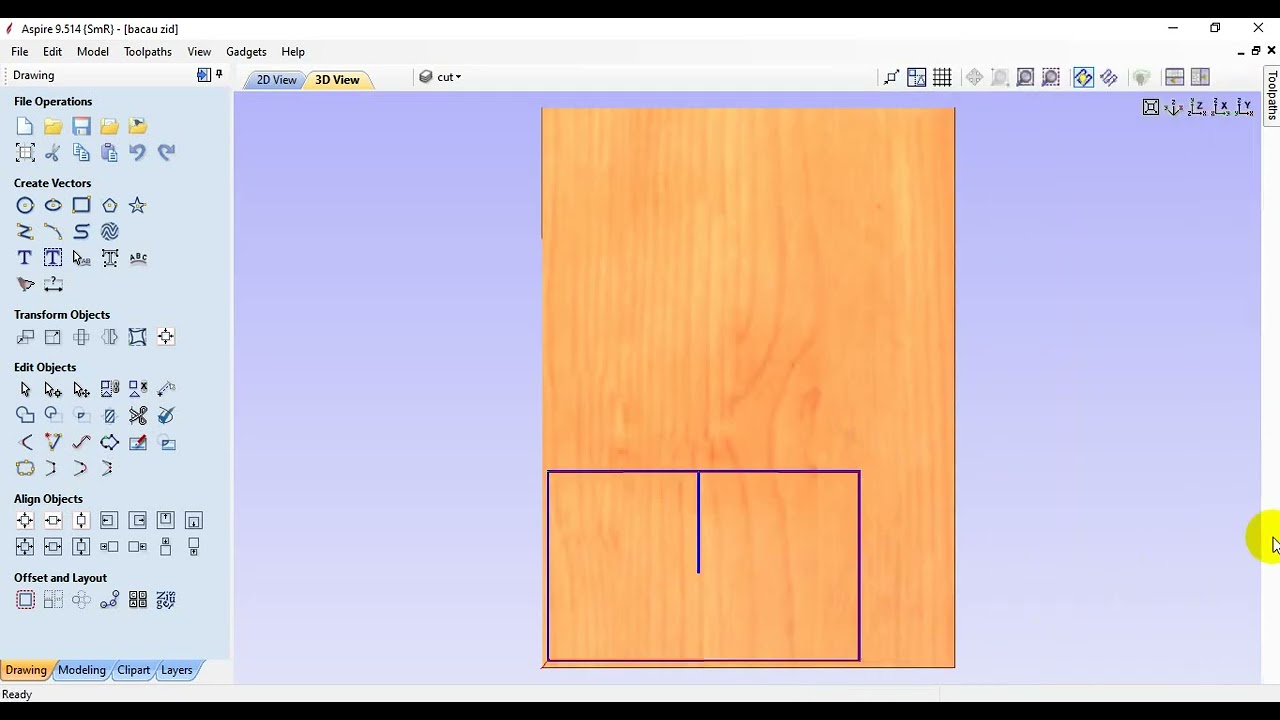This screenshot has height=720, width=1280.
Task: Open the View menu
Action: click(199, 51)
